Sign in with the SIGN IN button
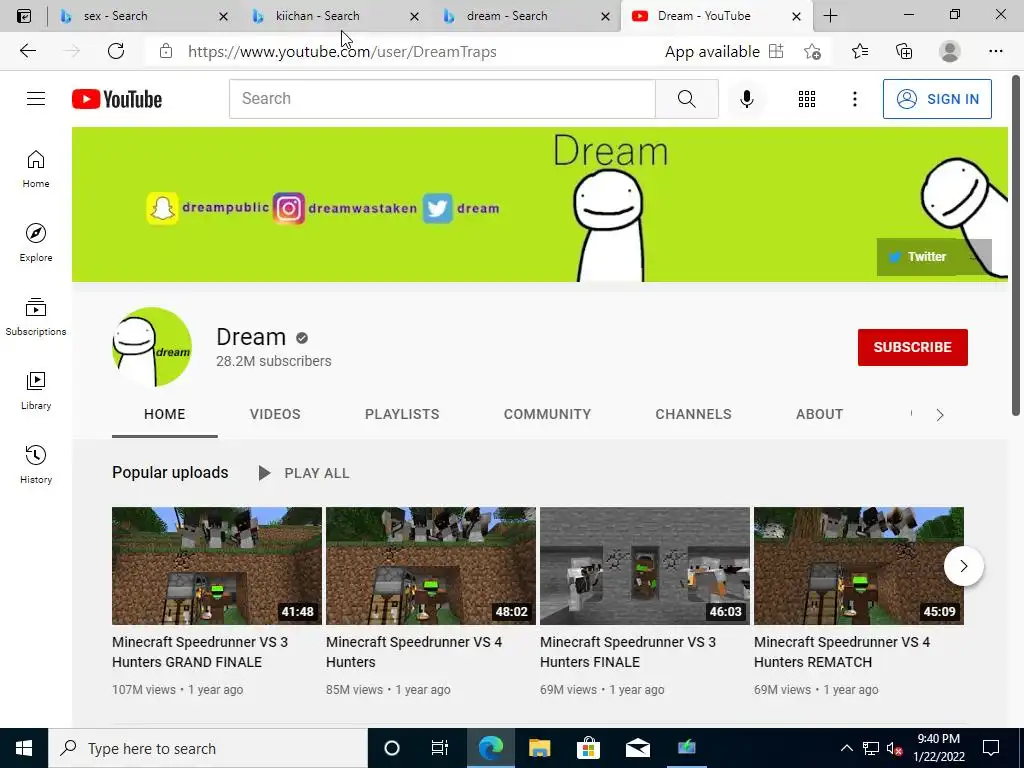The image size is (1024, 768). [937, 99]
